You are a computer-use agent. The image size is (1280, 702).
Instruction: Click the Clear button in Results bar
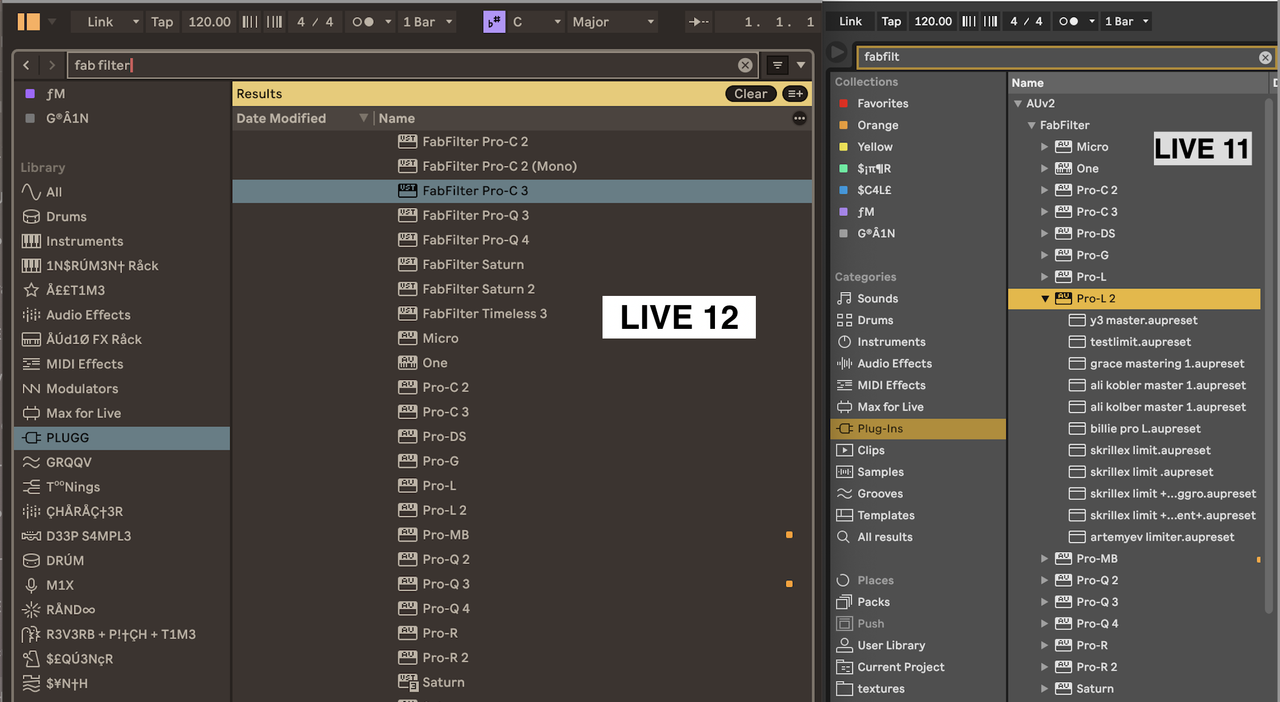(x=751, y=94)
